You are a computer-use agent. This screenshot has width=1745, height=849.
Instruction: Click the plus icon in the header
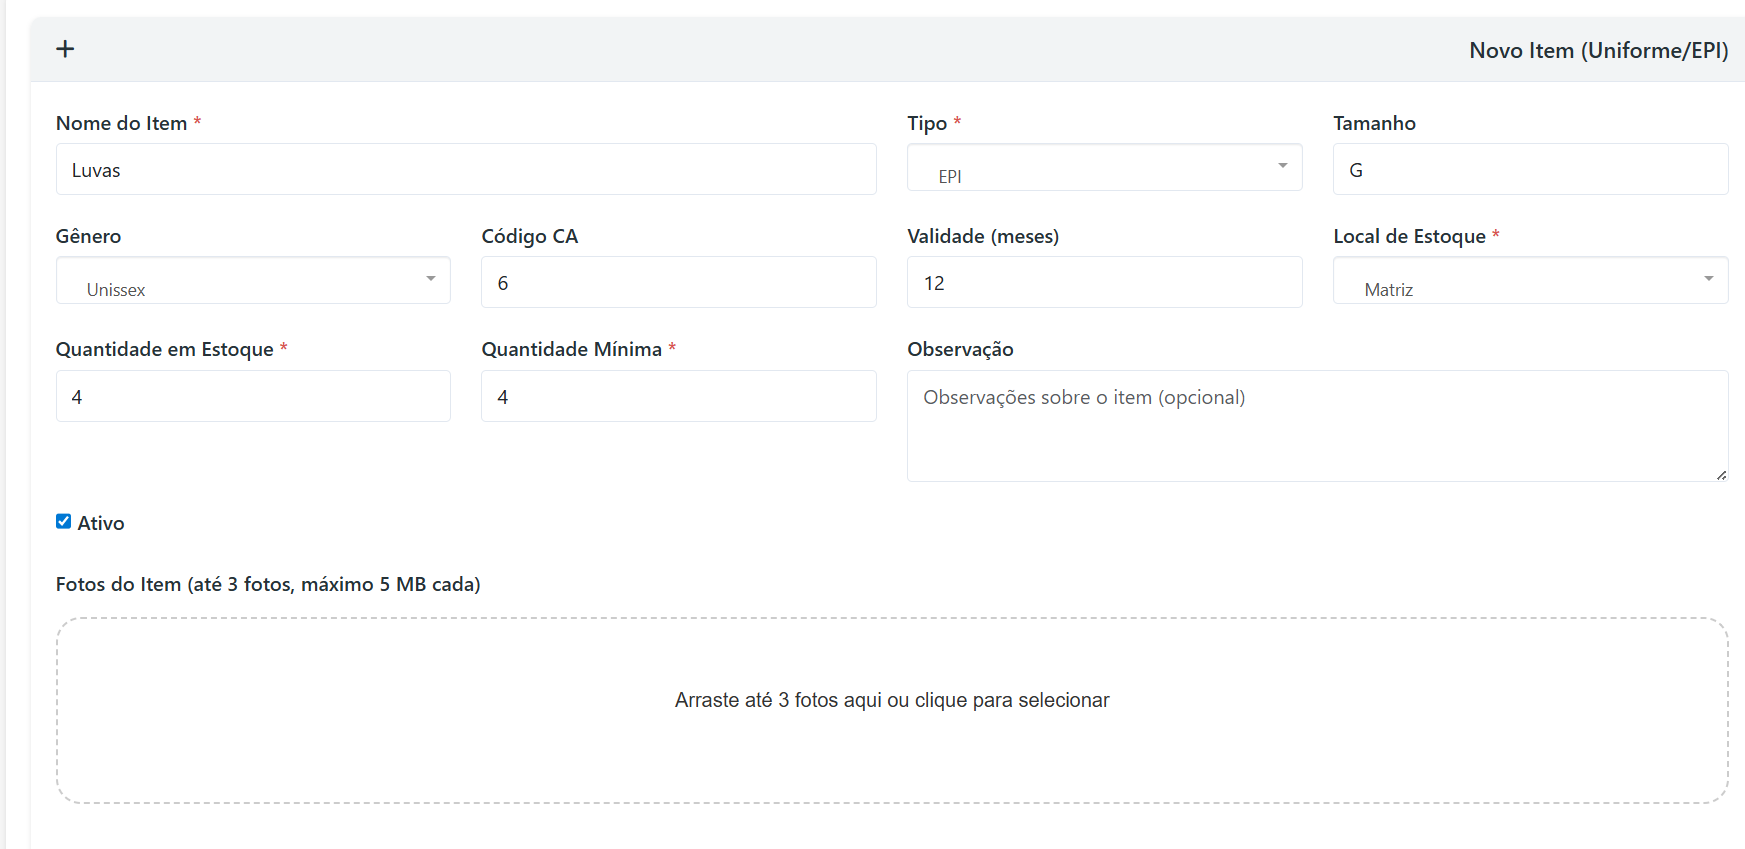(x=65, y=49)
